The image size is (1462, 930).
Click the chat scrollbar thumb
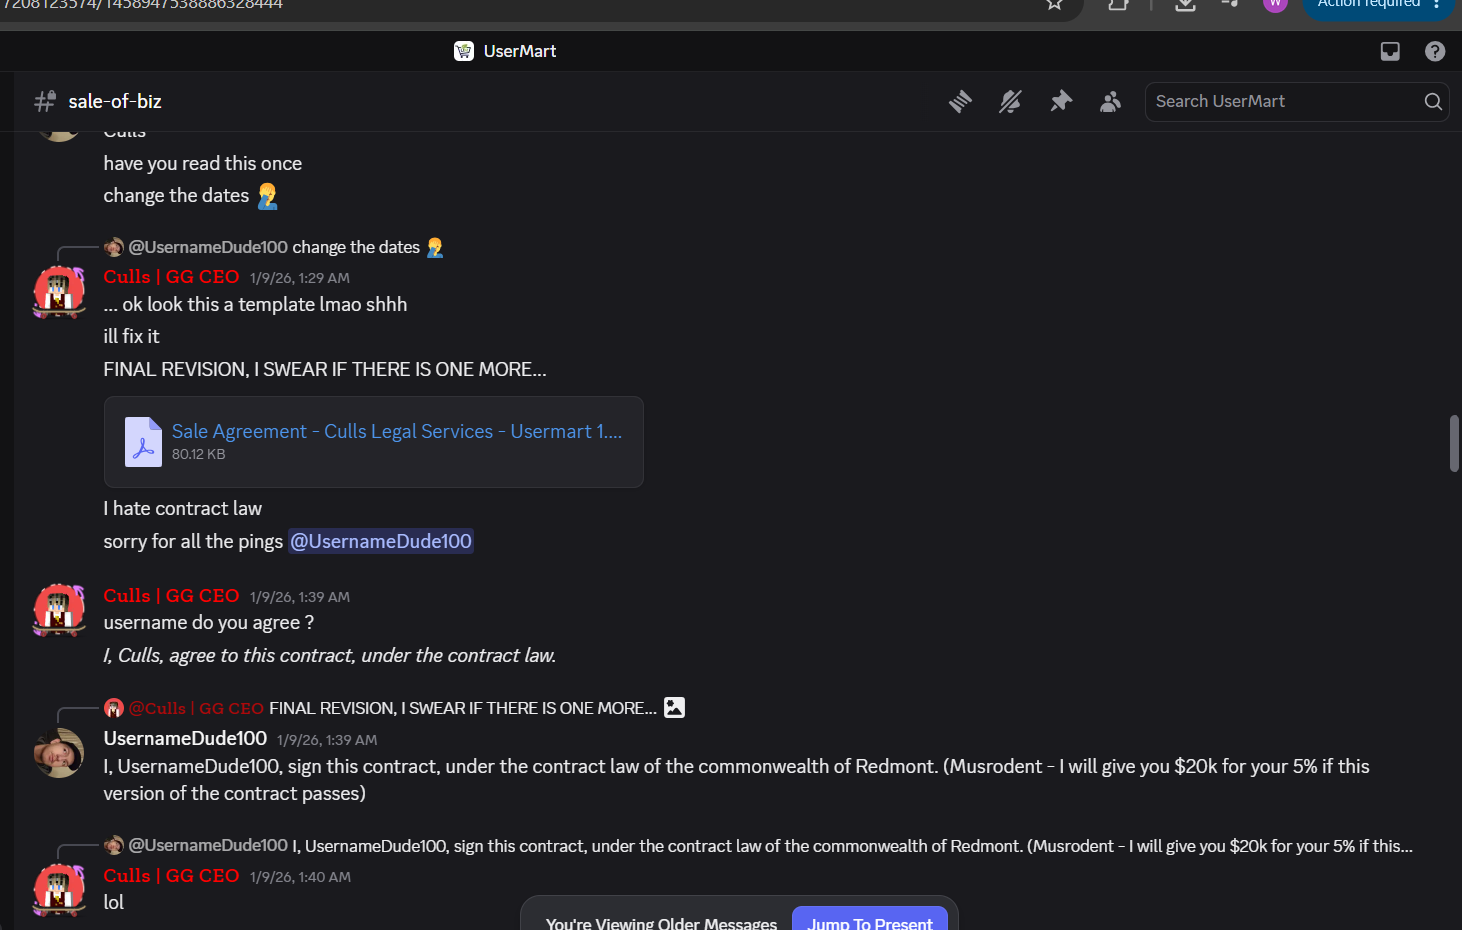[1454, 443]
